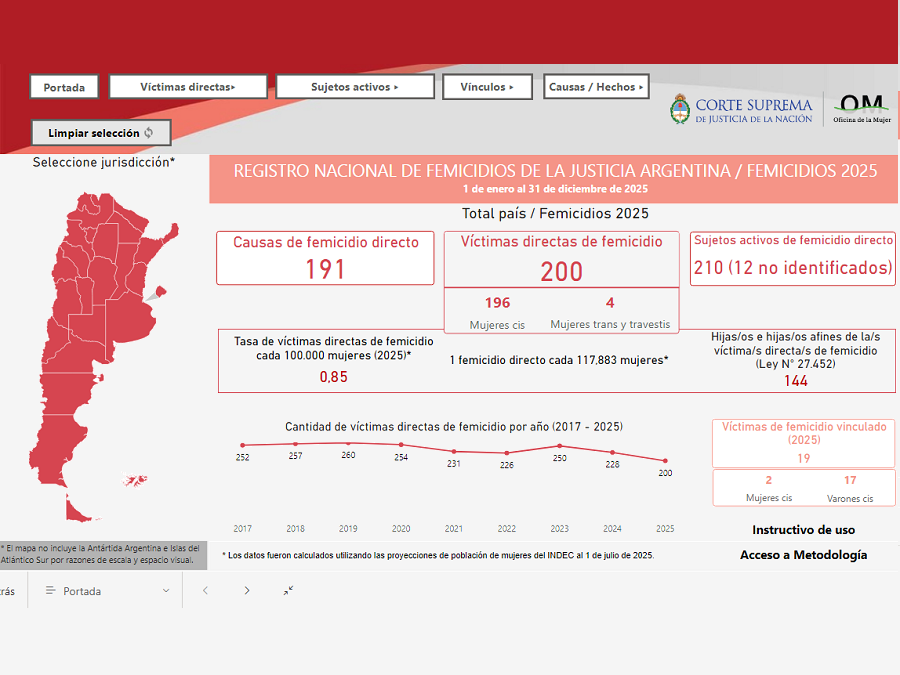Viewport: 900px width, 675px height.
Task: Click the 2023 data point labeled 250
Action: click(x=560, y=446)
